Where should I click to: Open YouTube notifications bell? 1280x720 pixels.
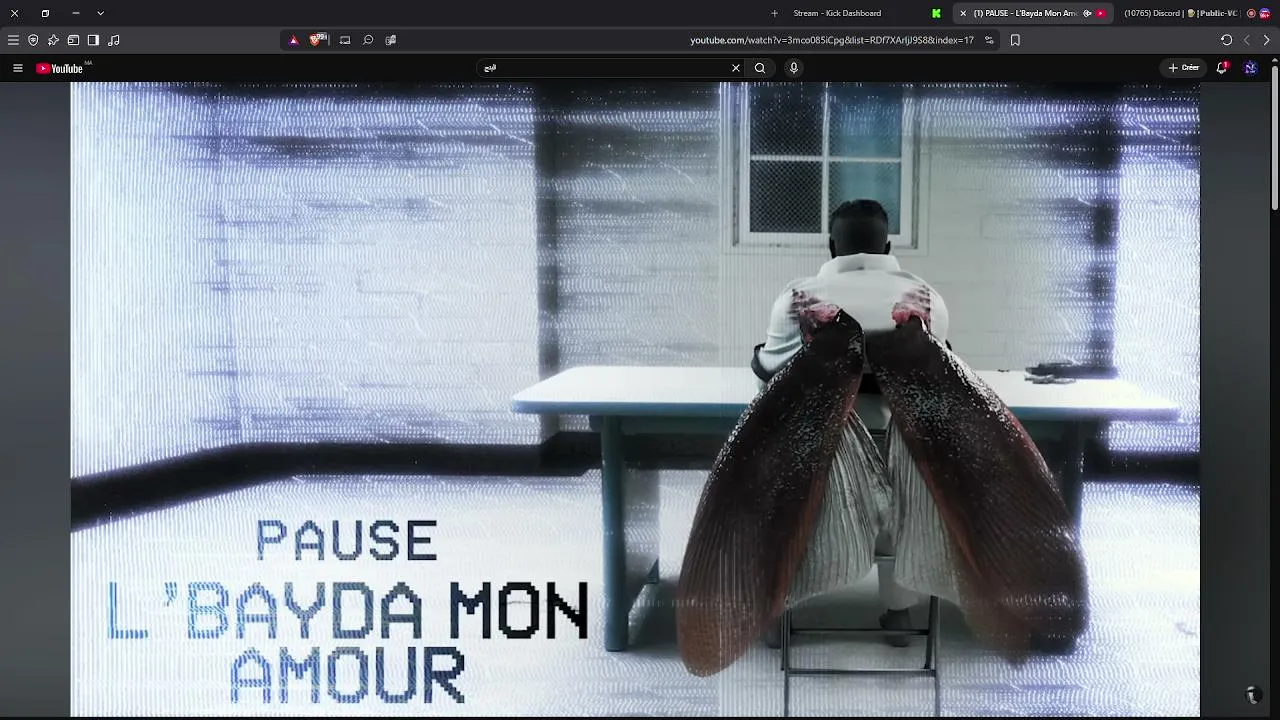(x=1222, y=68)
